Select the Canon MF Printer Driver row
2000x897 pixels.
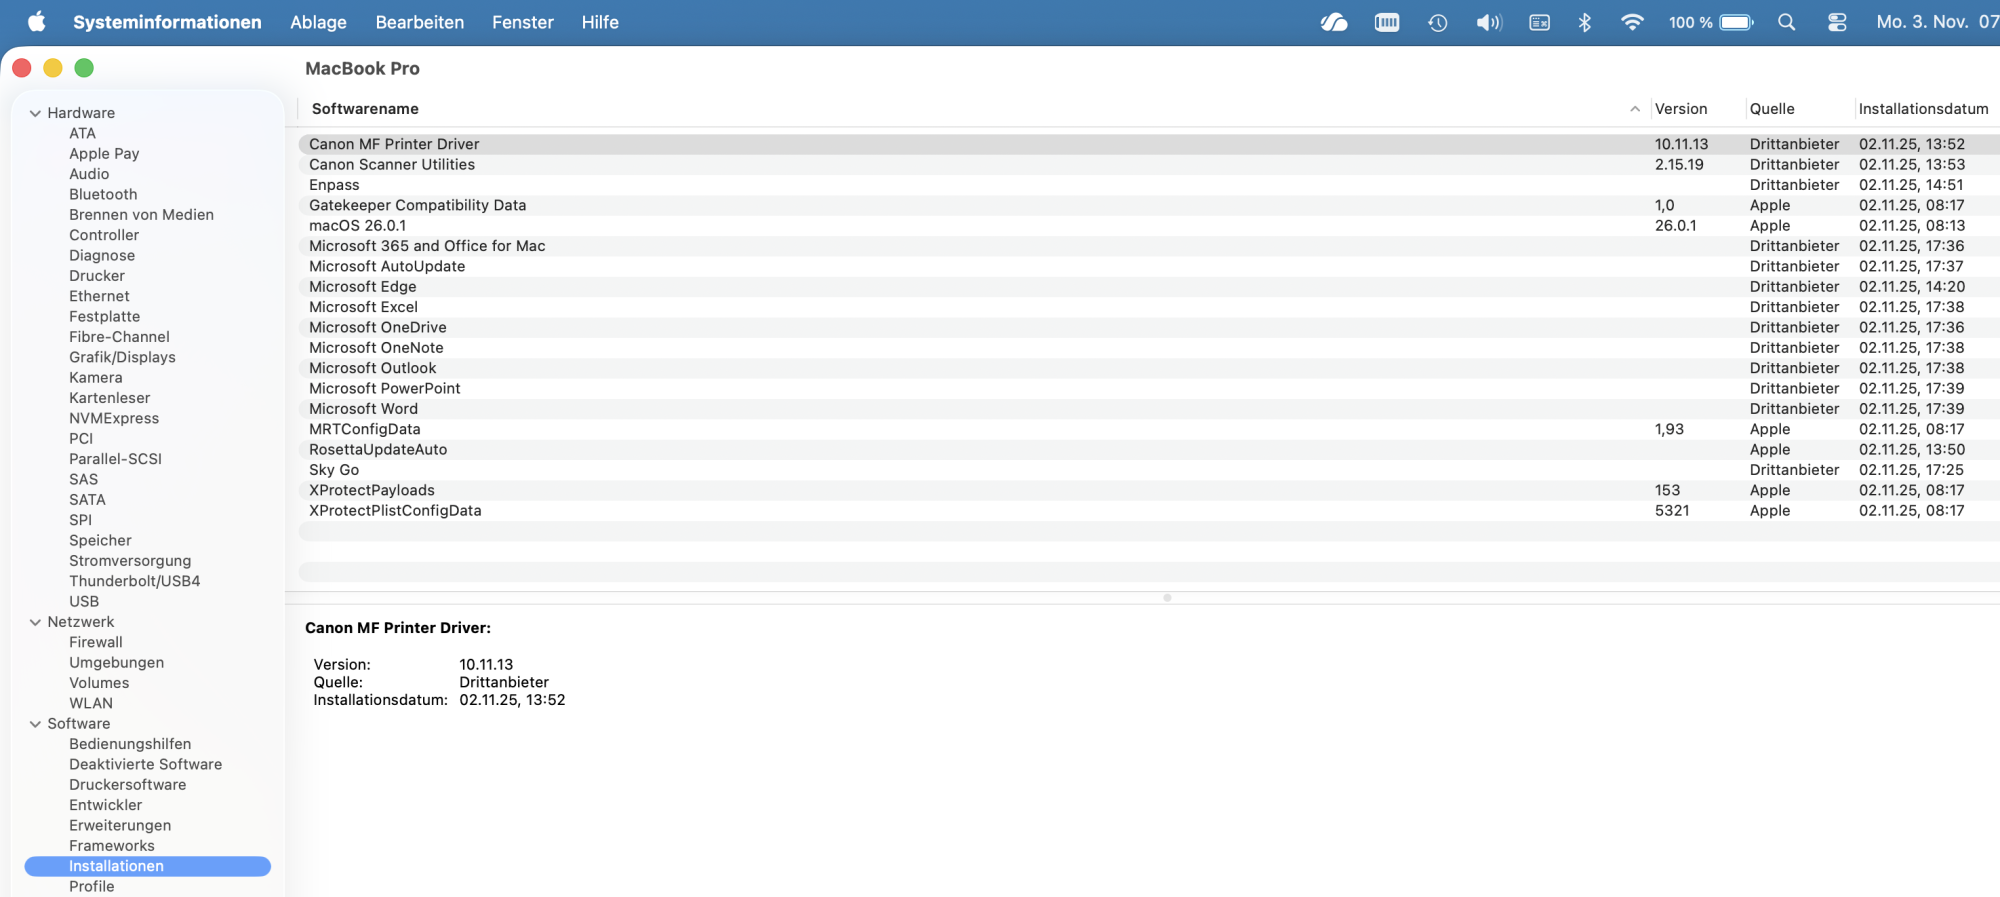1148,144
